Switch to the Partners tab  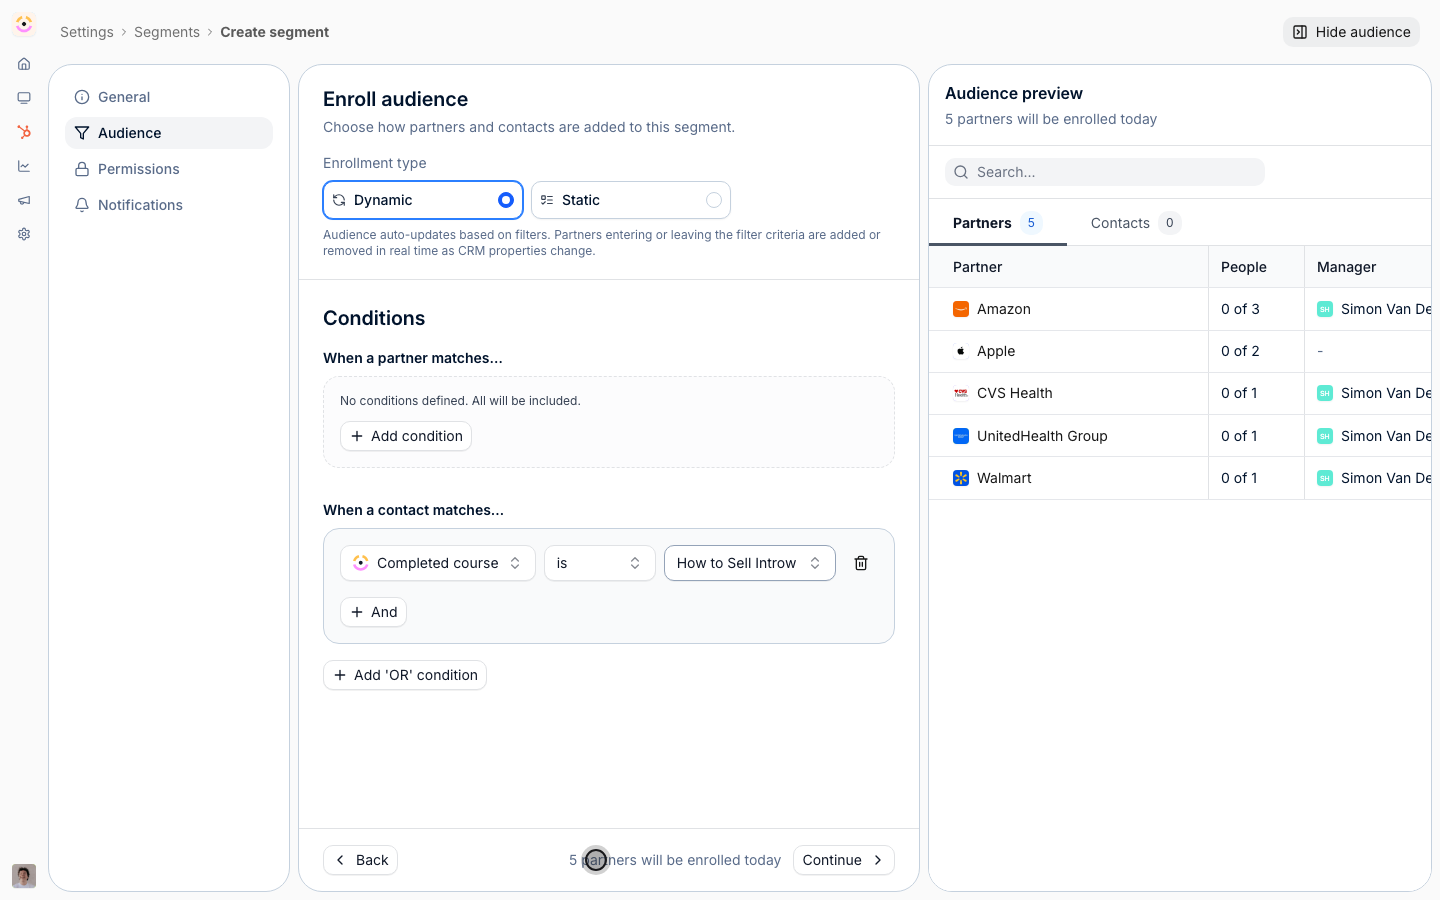(x=997, y=223)
